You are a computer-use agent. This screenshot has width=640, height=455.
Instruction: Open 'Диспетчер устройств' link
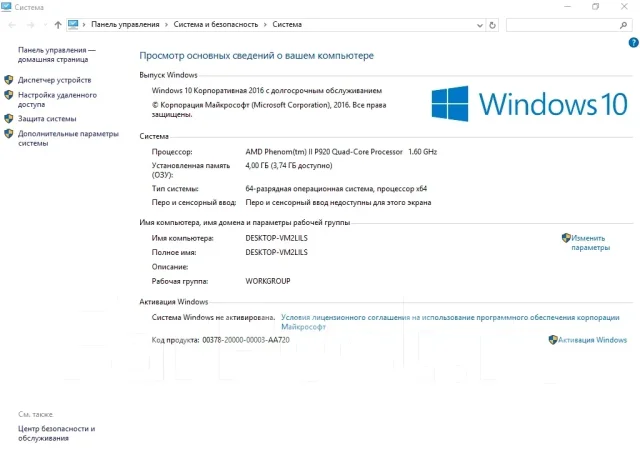pos(54,80)
